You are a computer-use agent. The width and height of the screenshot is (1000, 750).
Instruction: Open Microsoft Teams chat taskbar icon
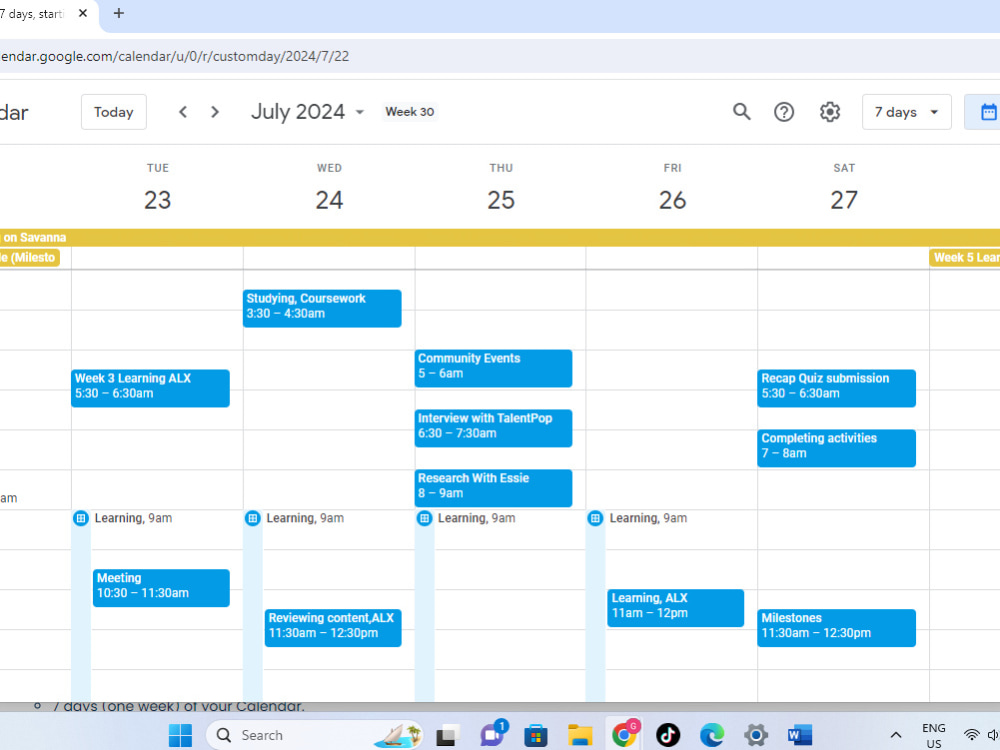click(x=492, y=735)
